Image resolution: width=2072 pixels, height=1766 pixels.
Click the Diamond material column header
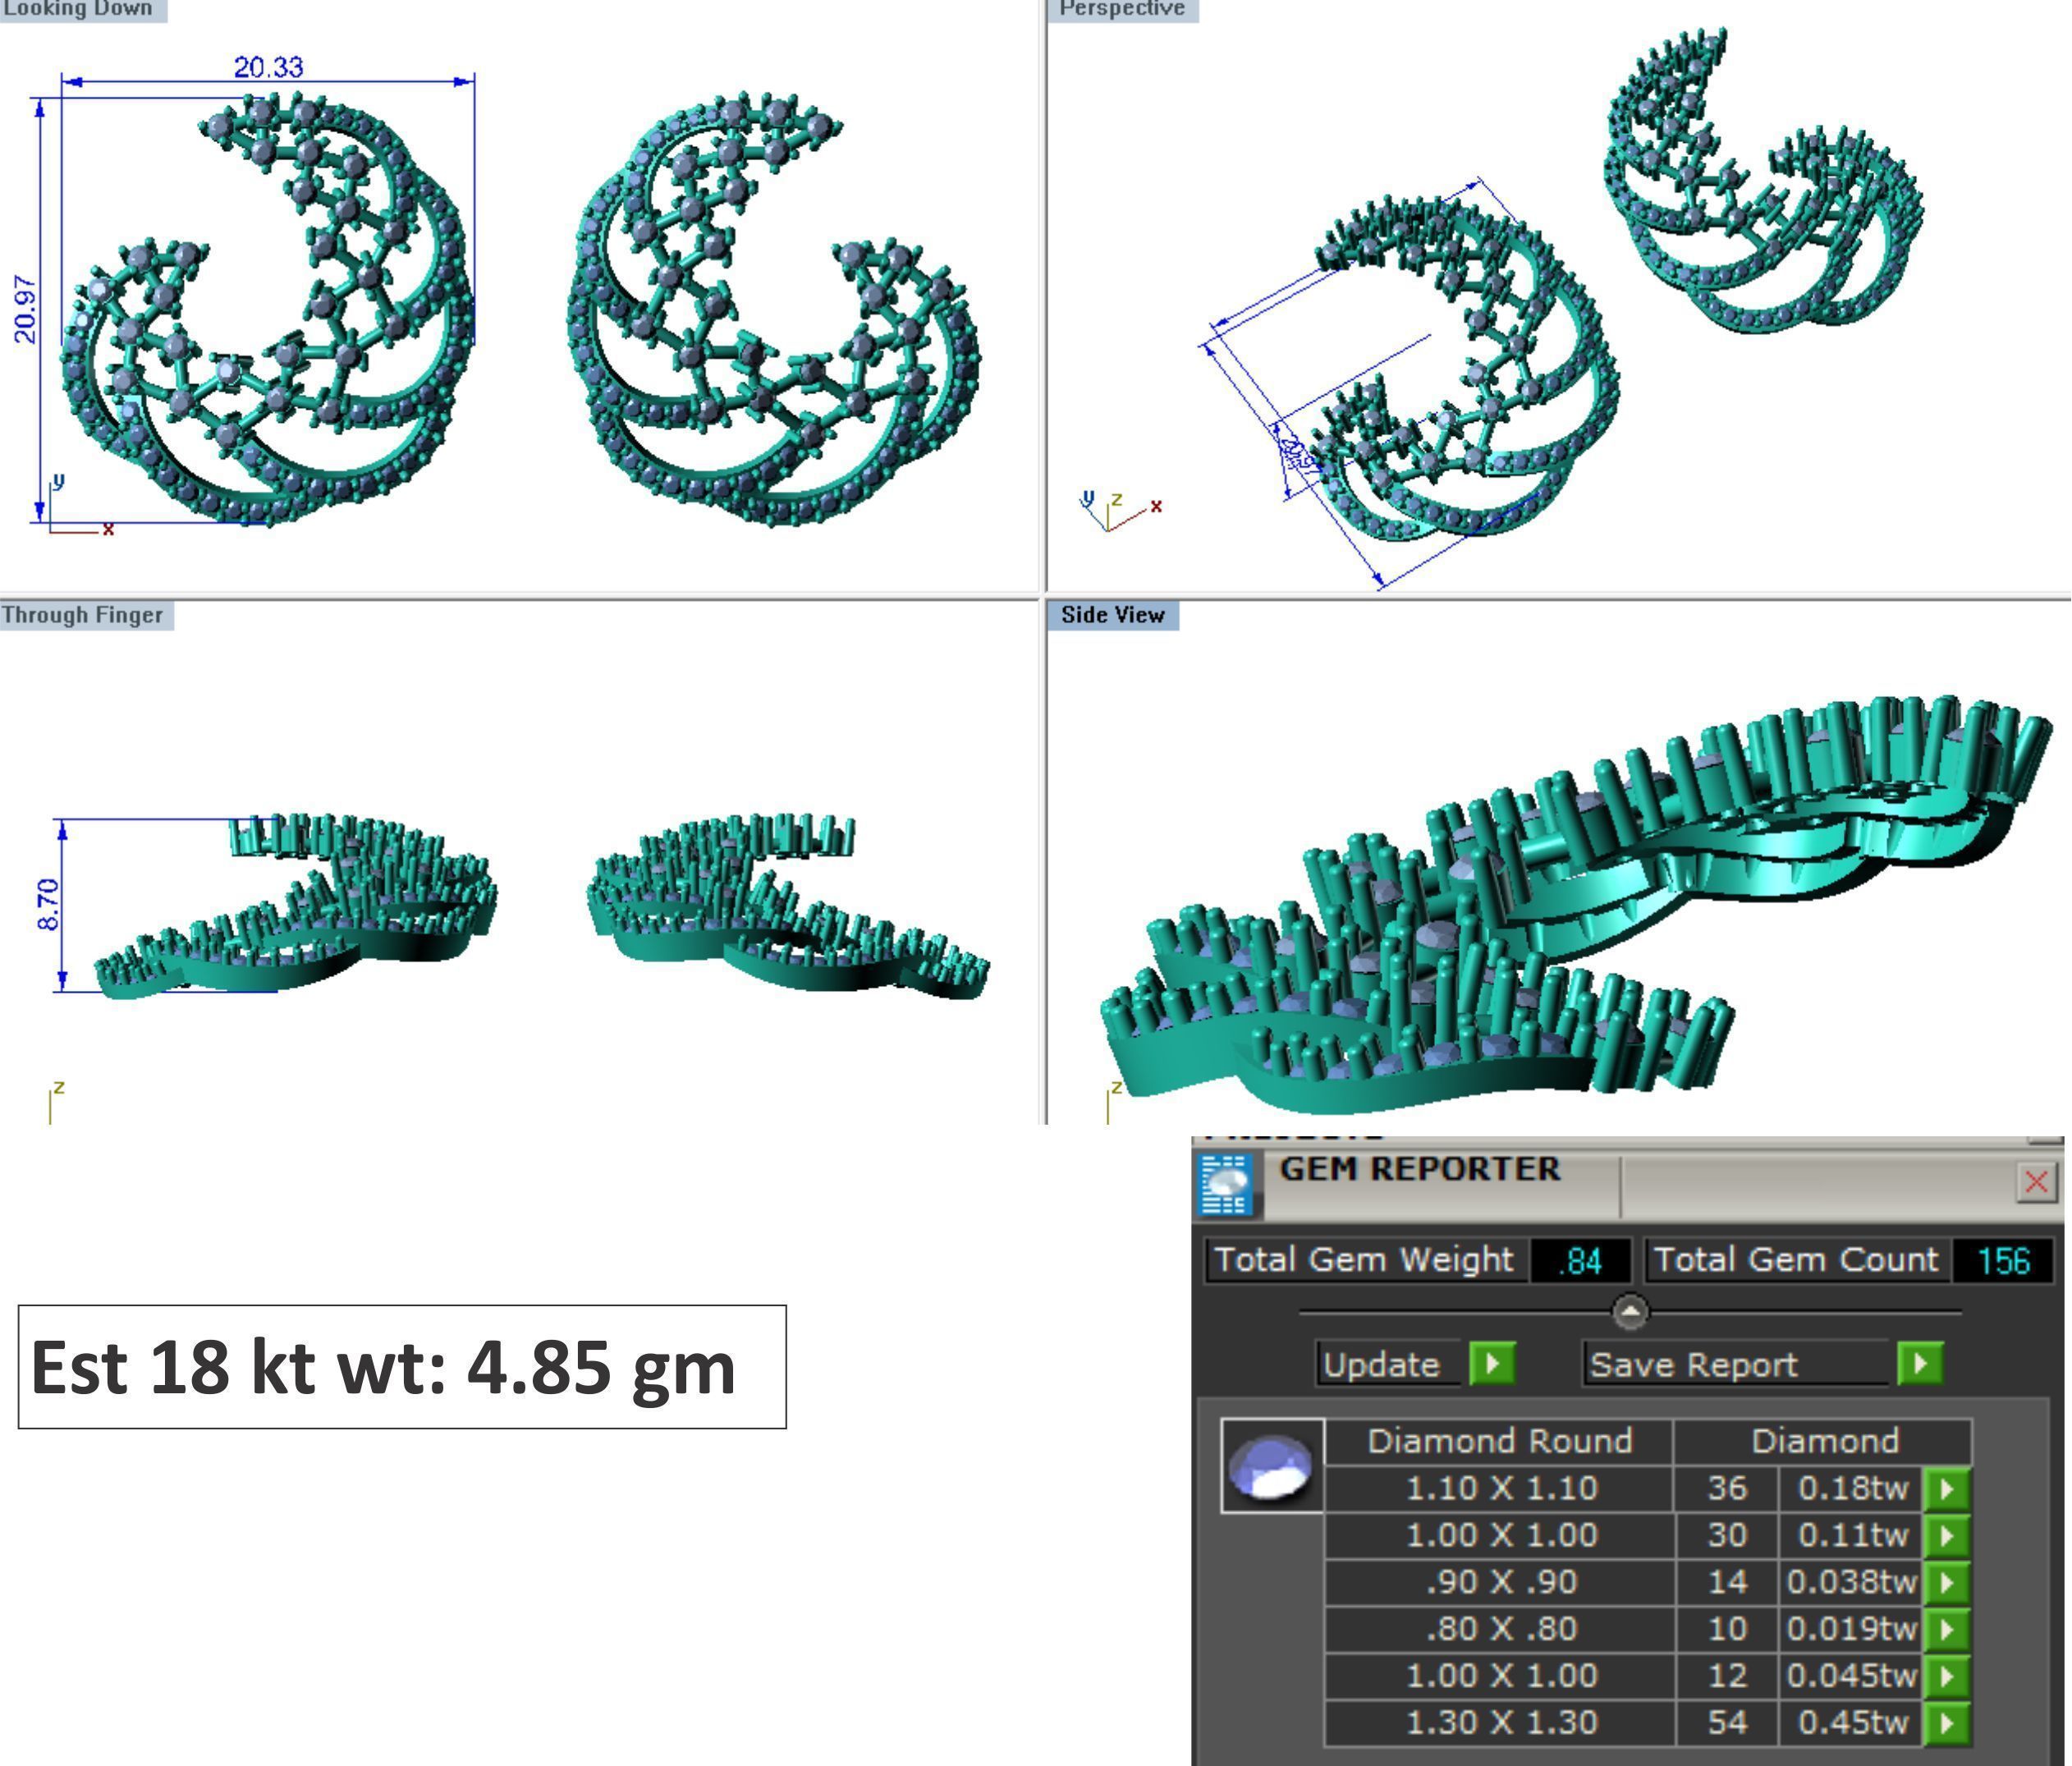pos(1824,1441)
